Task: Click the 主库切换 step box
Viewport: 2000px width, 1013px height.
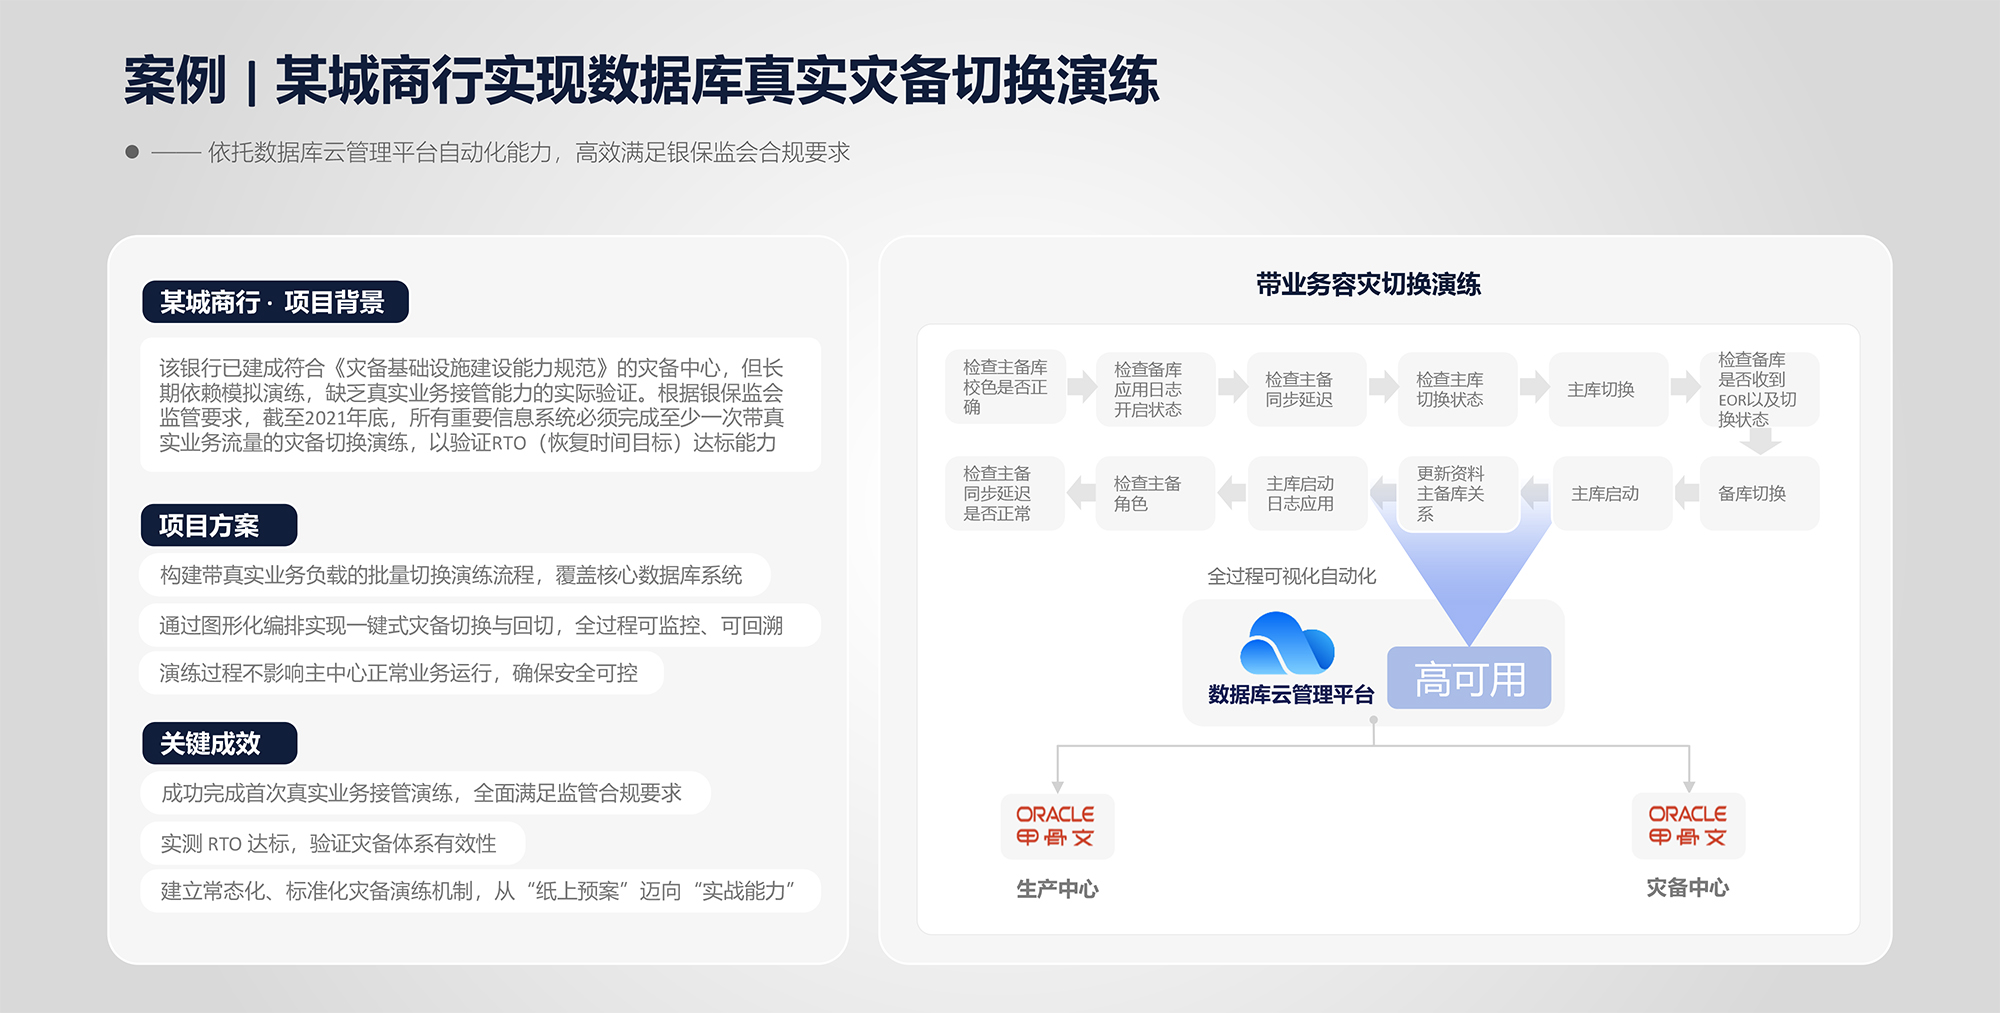Action: [1607, 389]
